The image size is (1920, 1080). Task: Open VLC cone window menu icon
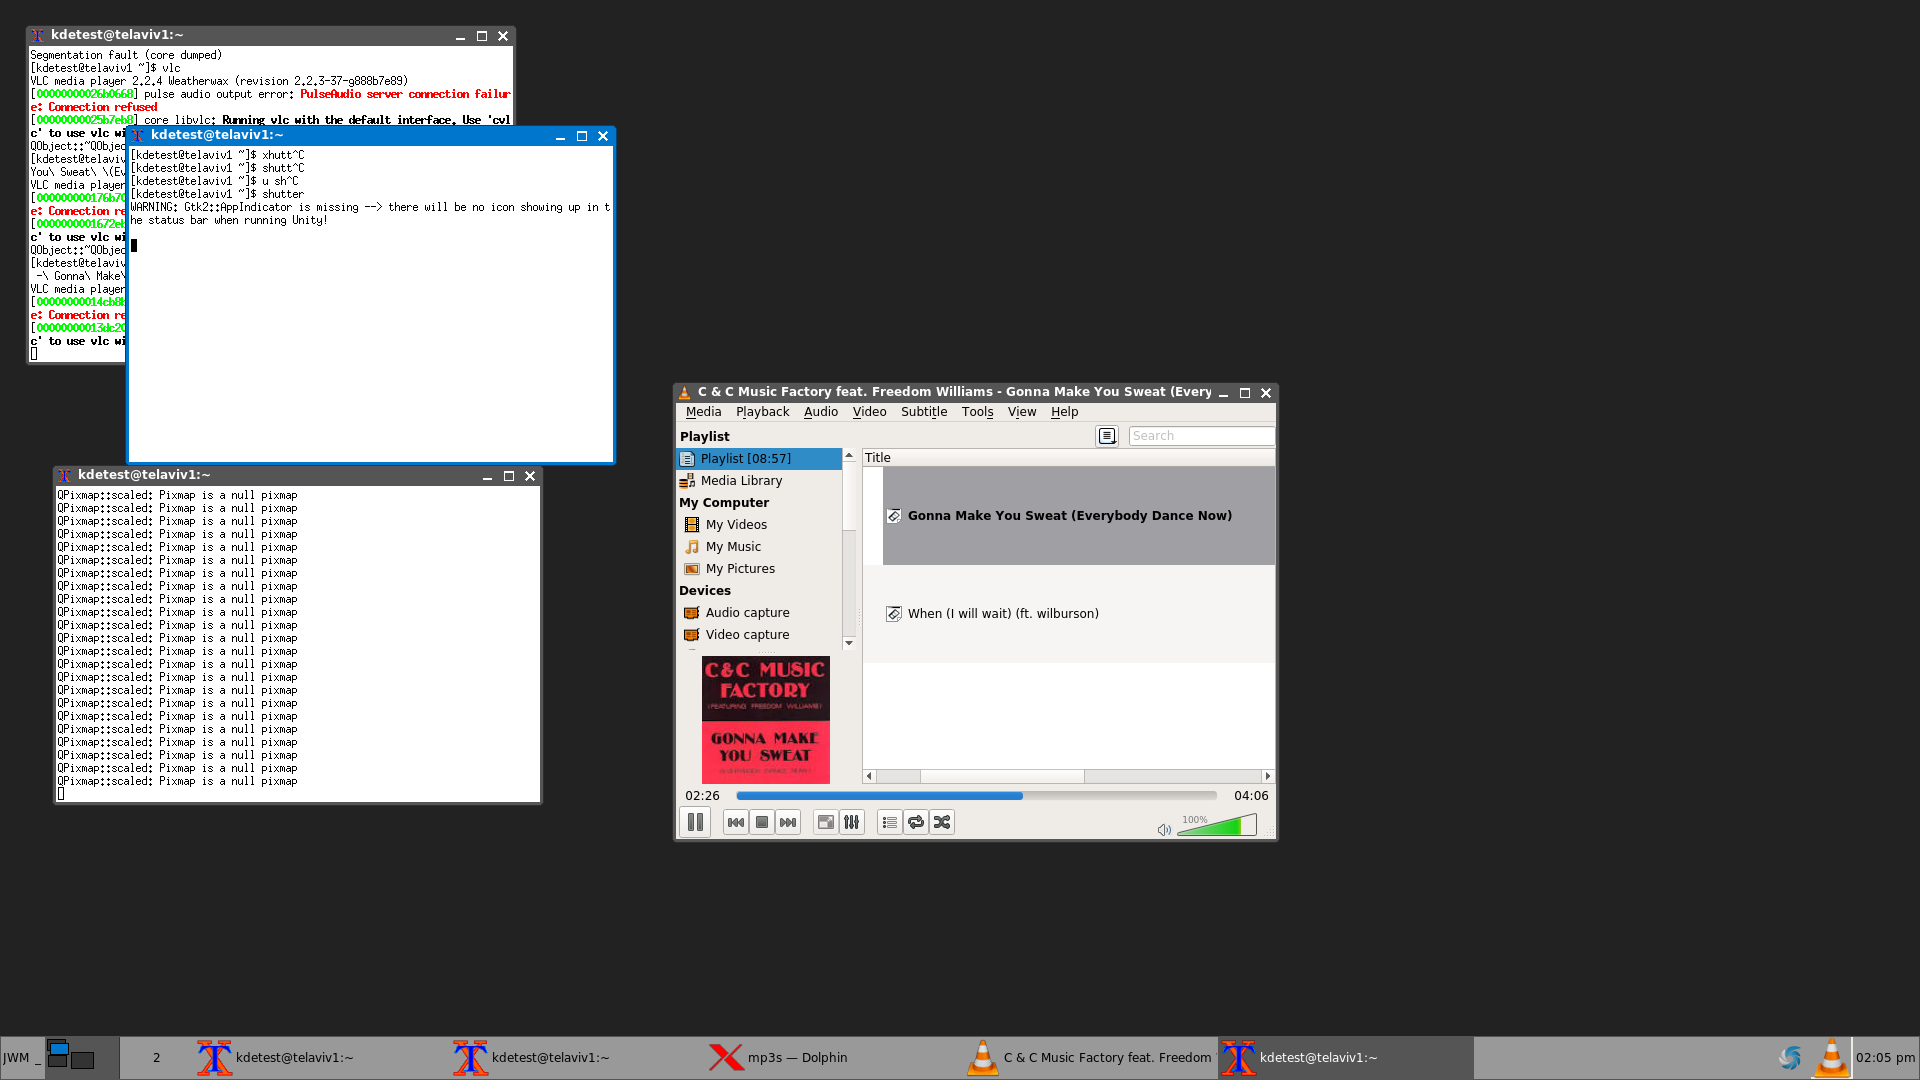click(685, 393)
